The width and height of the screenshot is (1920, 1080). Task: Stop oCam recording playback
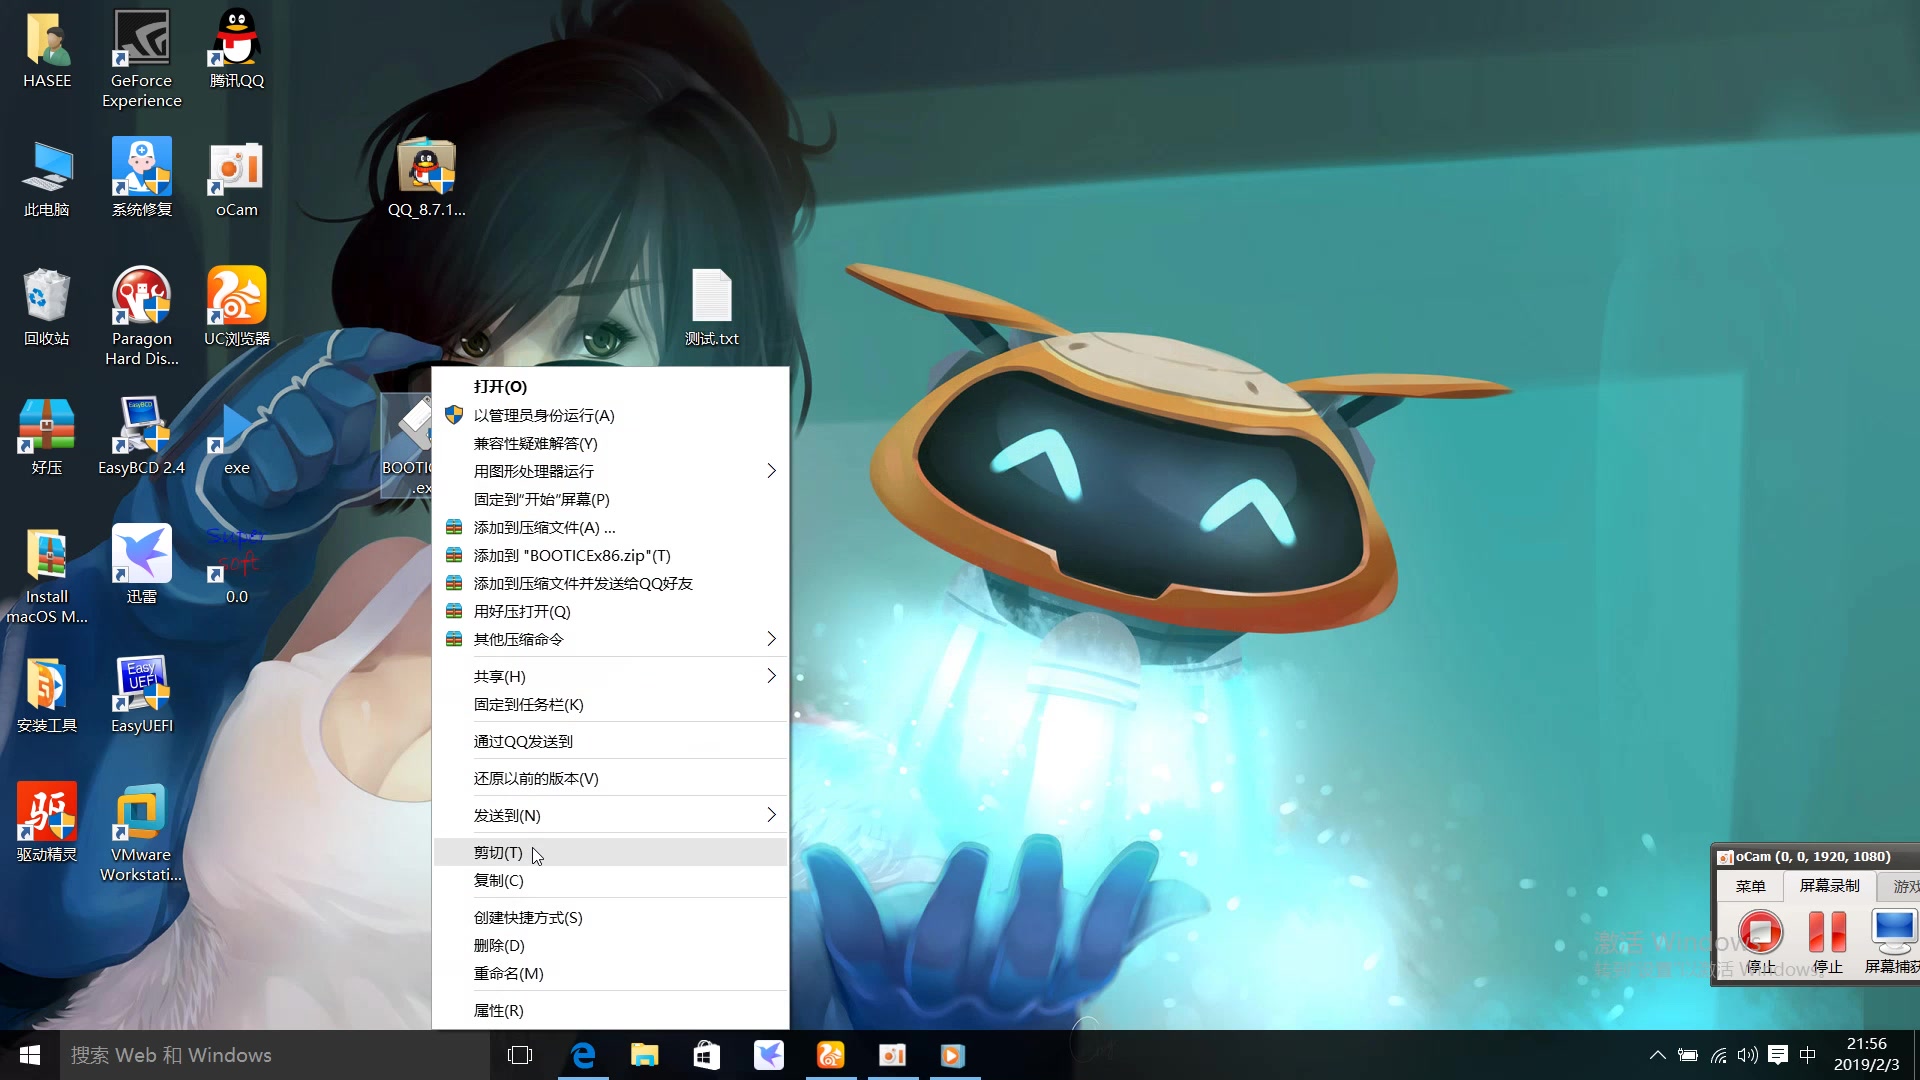click(x=1760, y=936)
